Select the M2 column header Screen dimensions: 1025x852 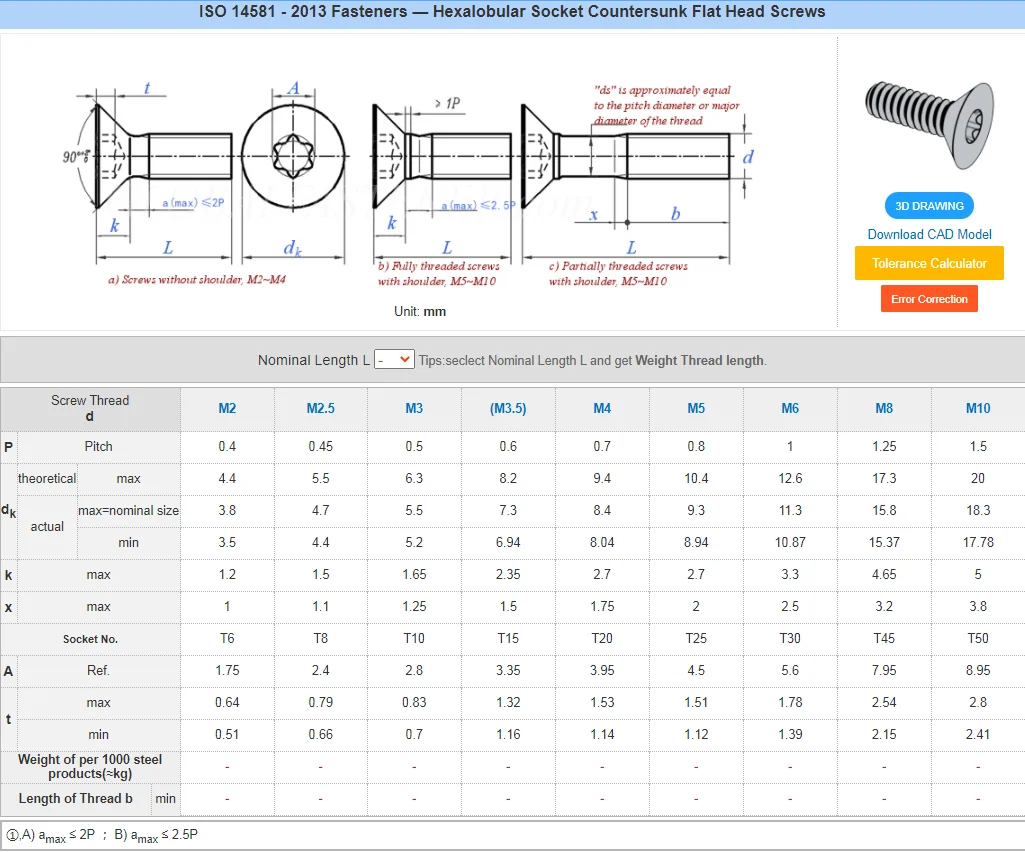(x=226, y=409)
